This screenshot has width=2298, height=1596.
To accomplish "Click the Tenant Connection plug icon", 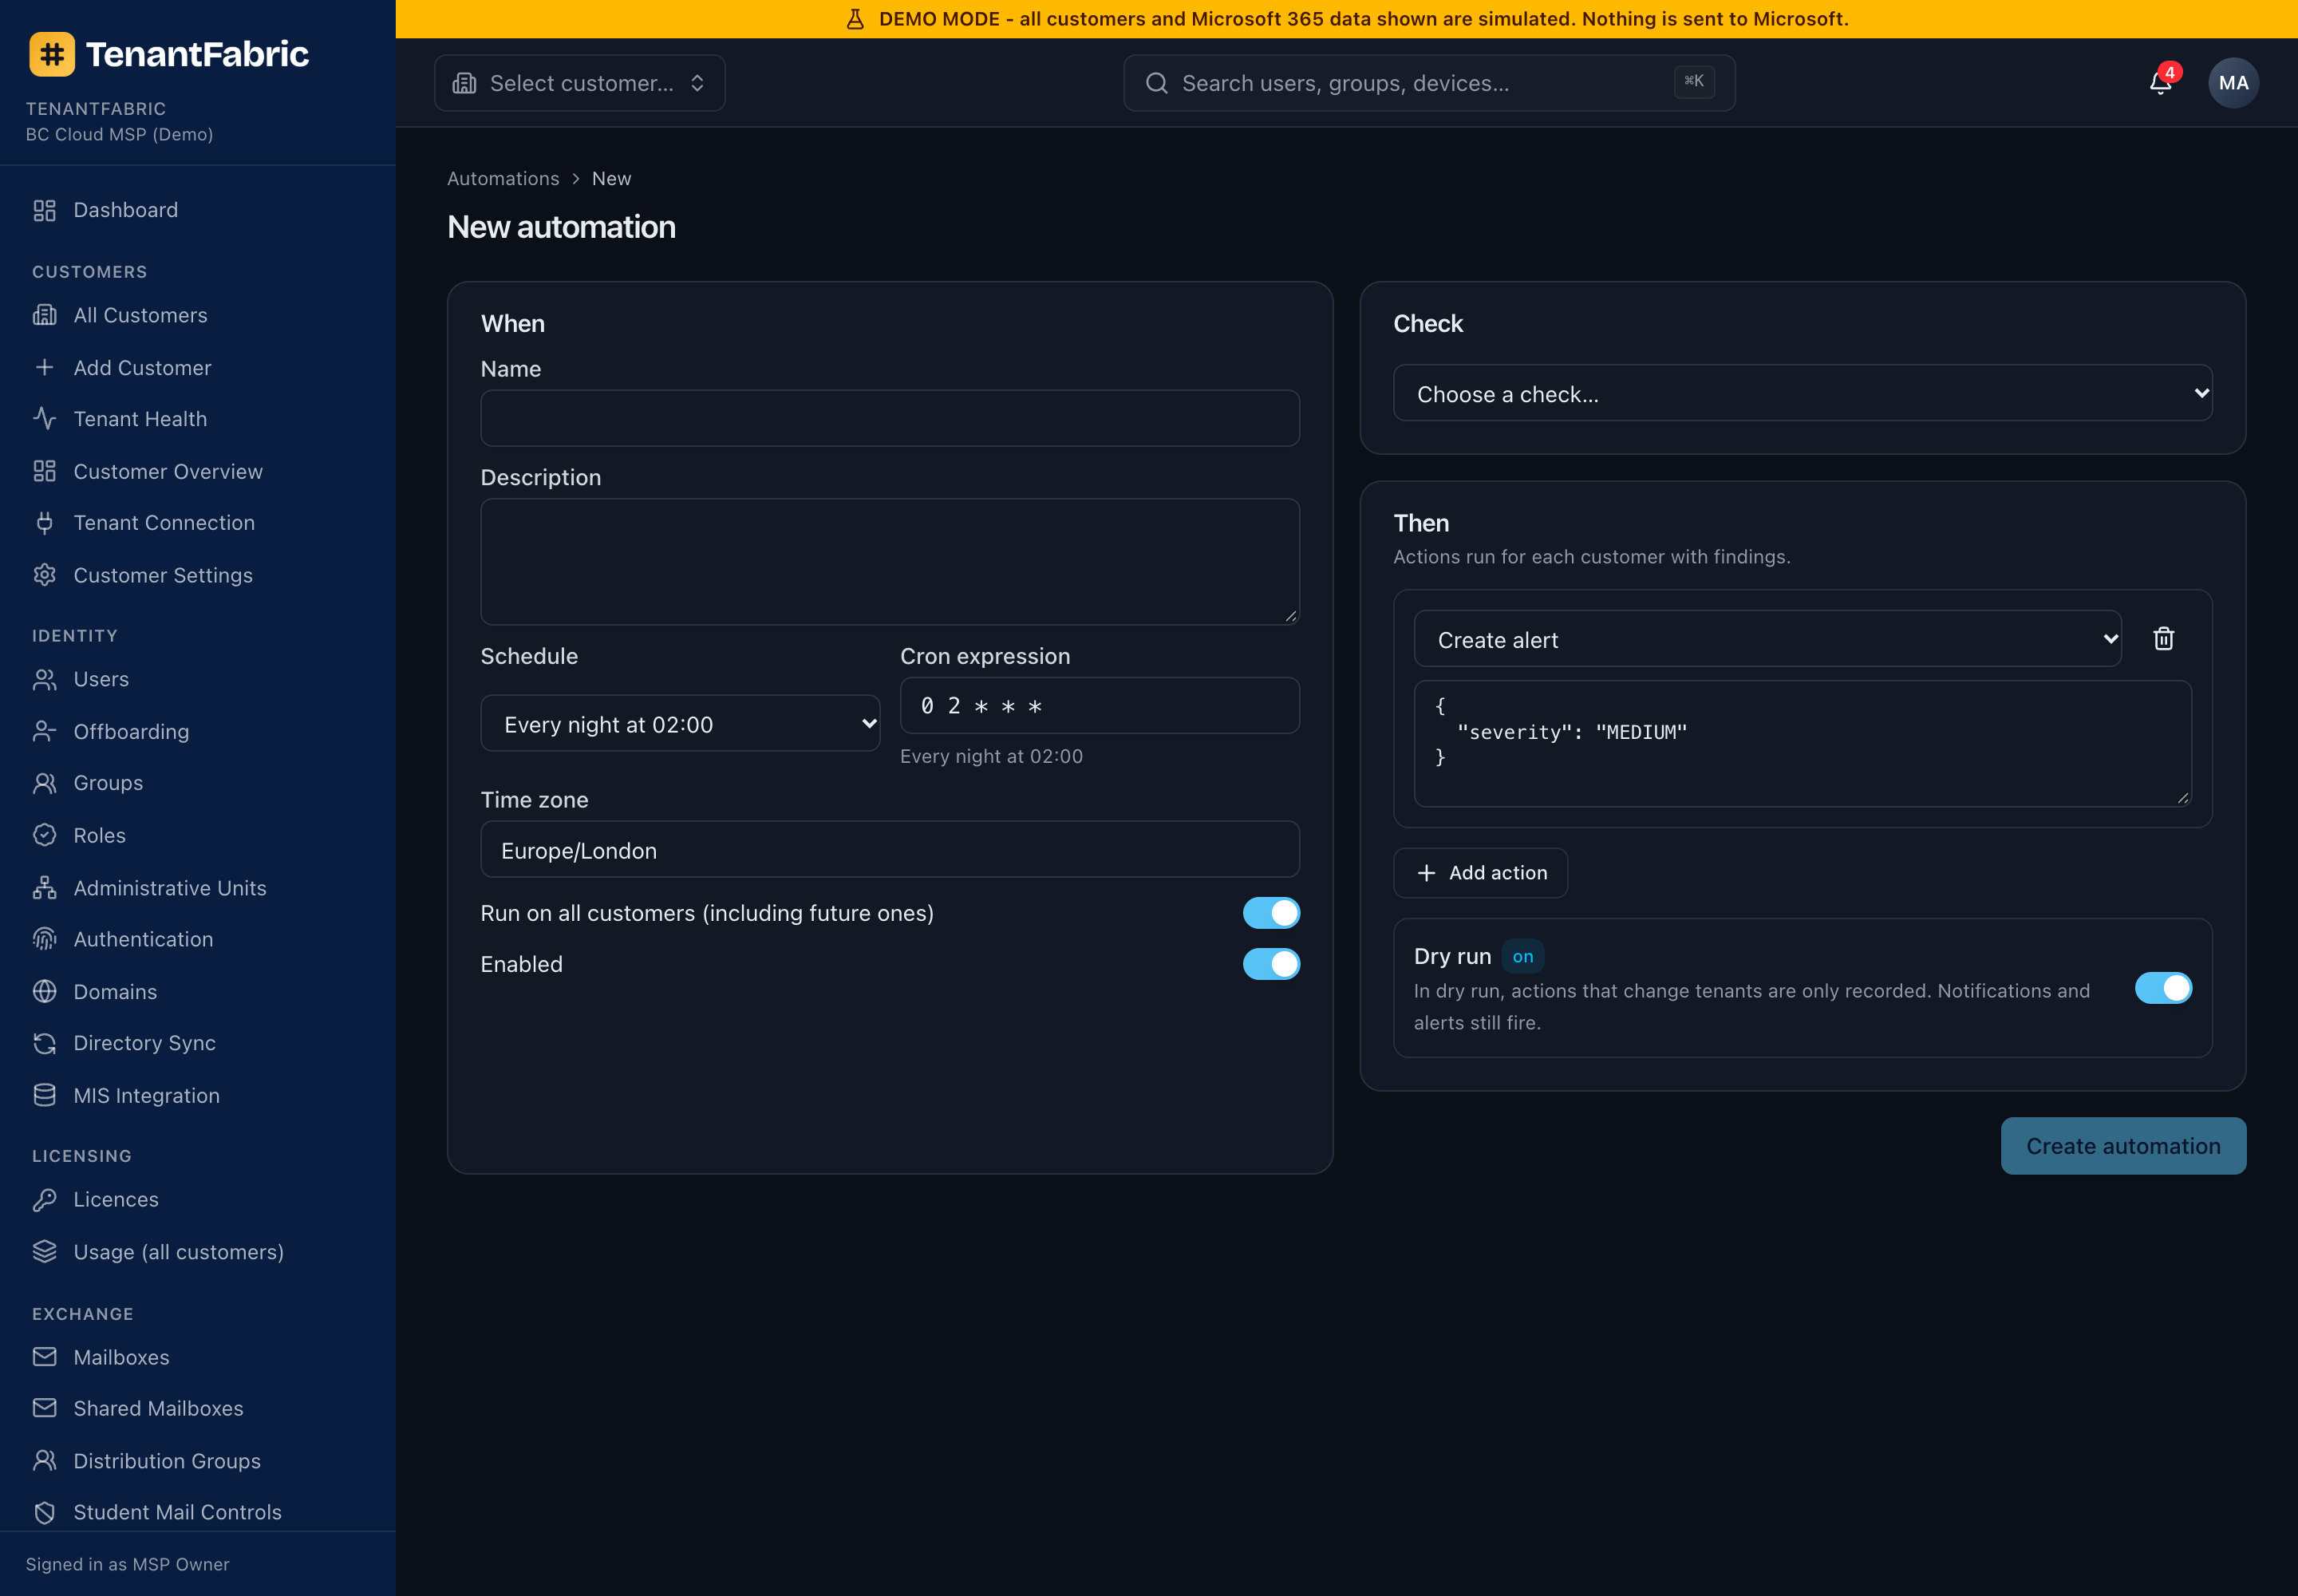I will point(44,522).
